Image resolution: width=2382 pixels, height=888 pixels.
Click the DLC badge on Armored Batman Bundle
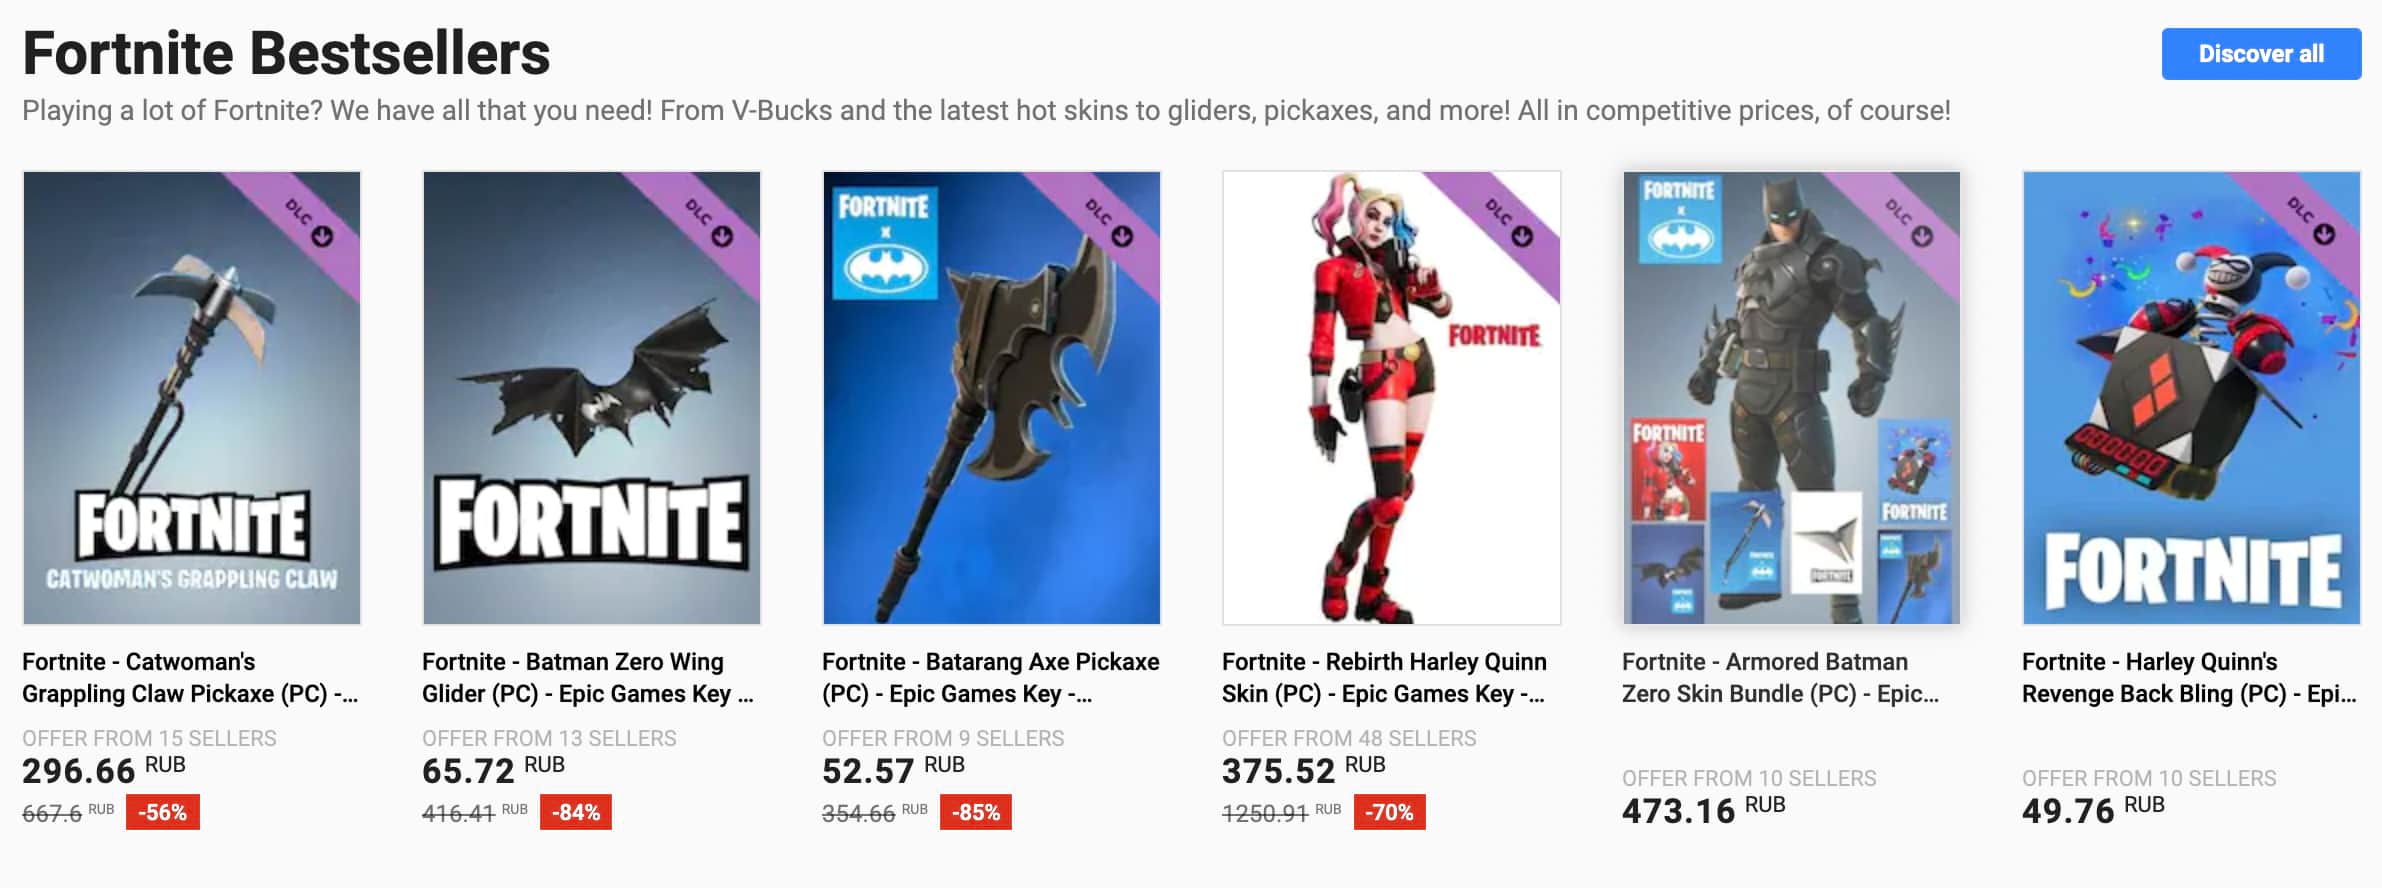(1908, 223)
